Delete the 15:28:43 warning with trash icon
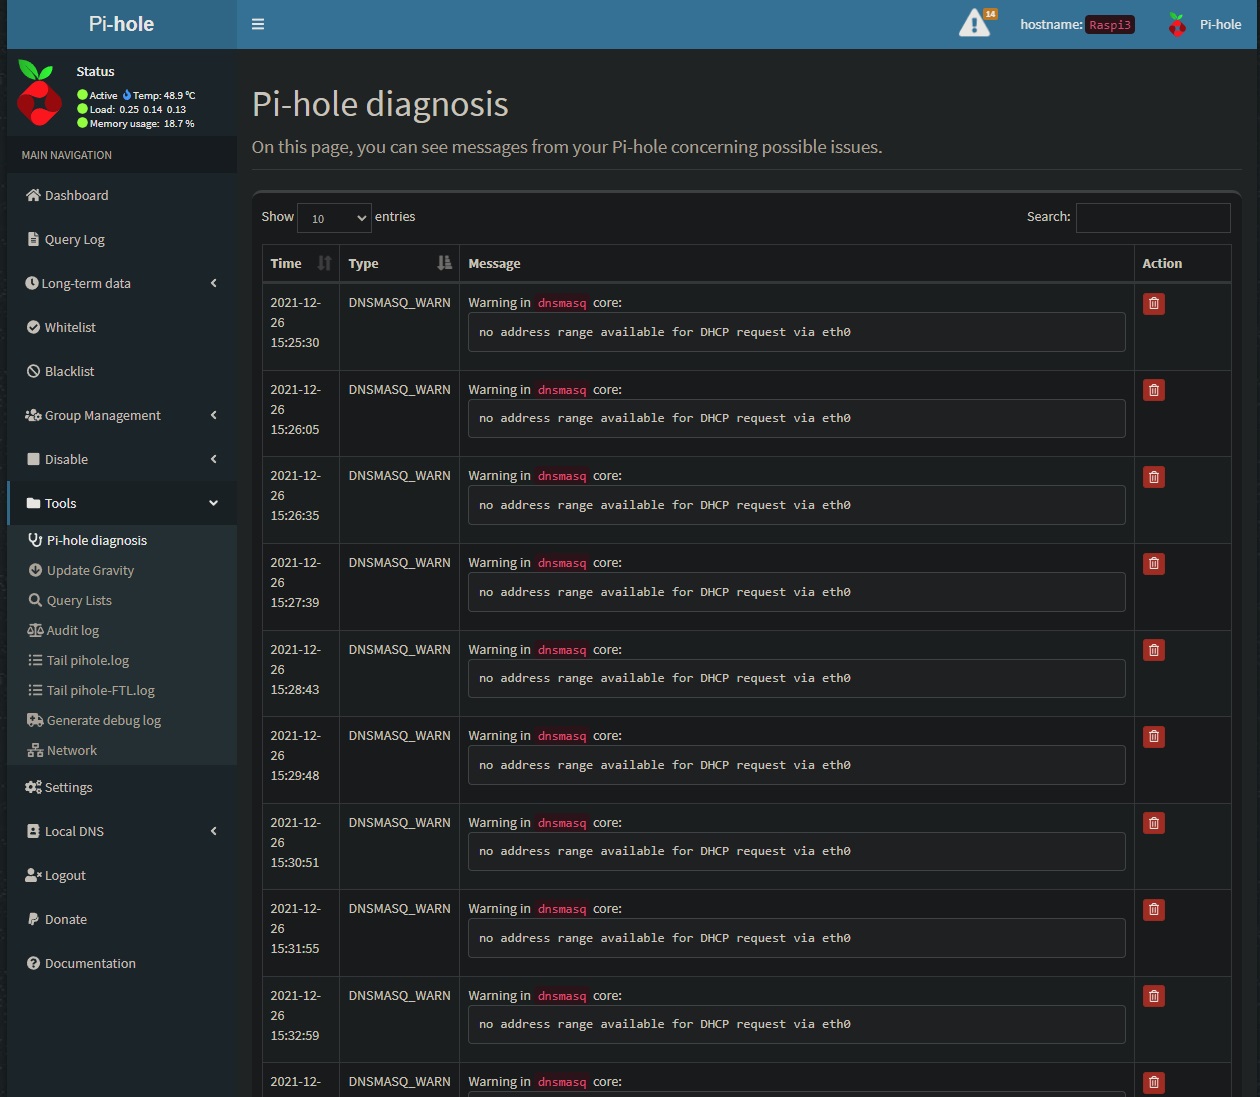Screen dimensions: 1260x1097 click(1154, 651)
